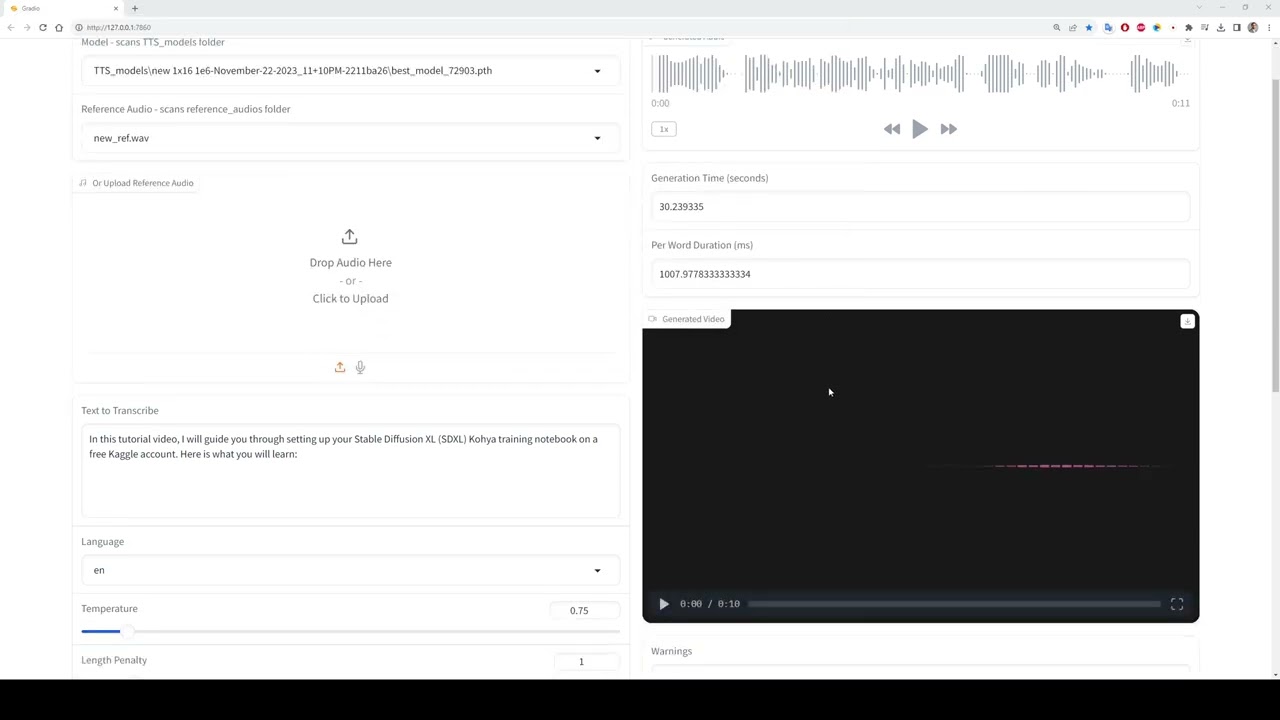Open the browser home page
Image resolution: width=1280 pixels, height=720 pixels.
[x=59, y=28]
